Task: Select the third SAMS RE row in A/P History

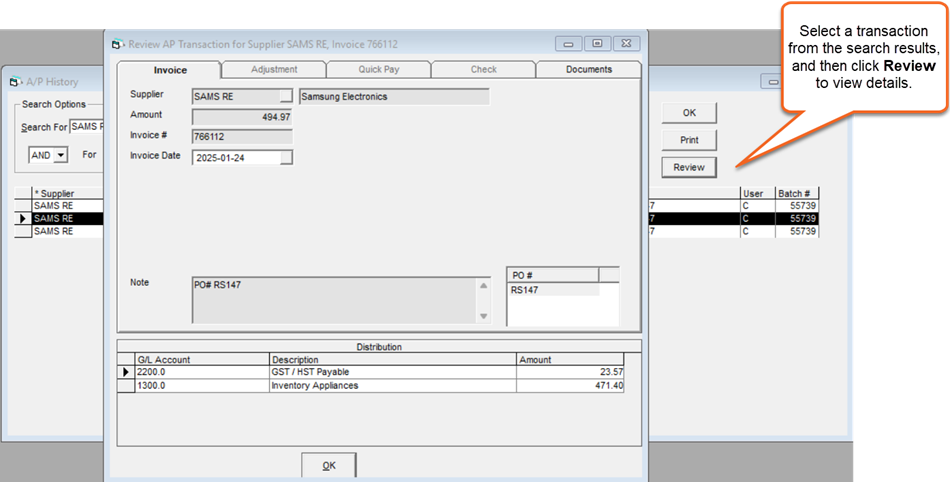Action: (x=67, y=231)
